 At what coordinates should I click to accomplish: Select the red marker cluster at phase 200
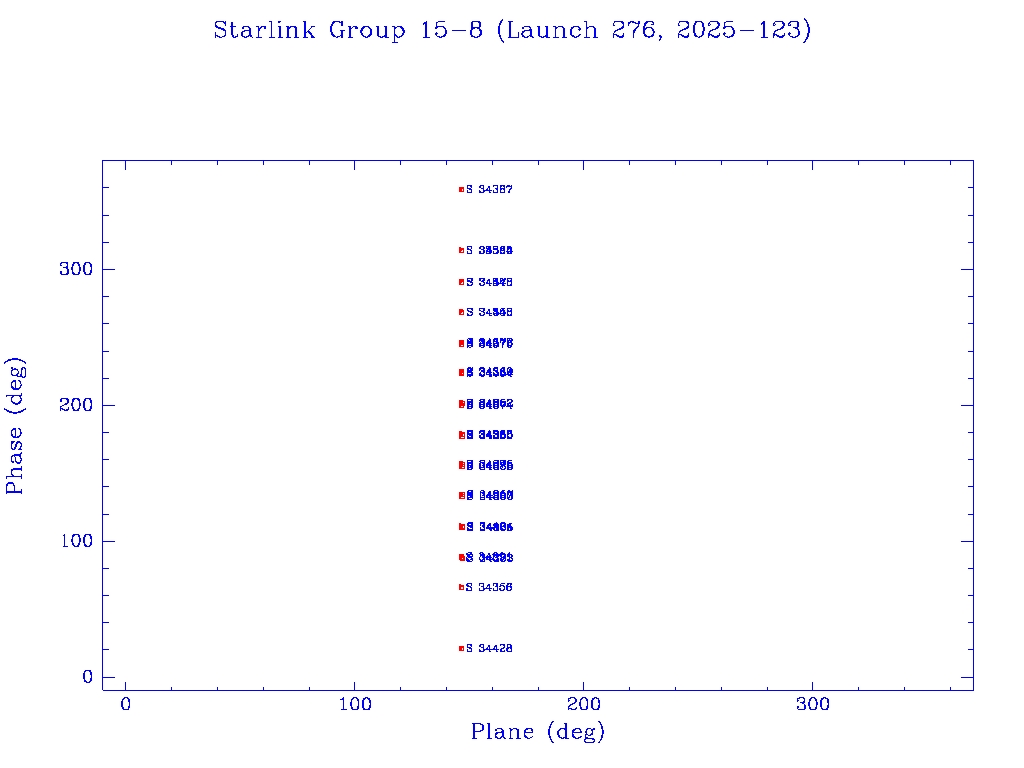(462, 404)
